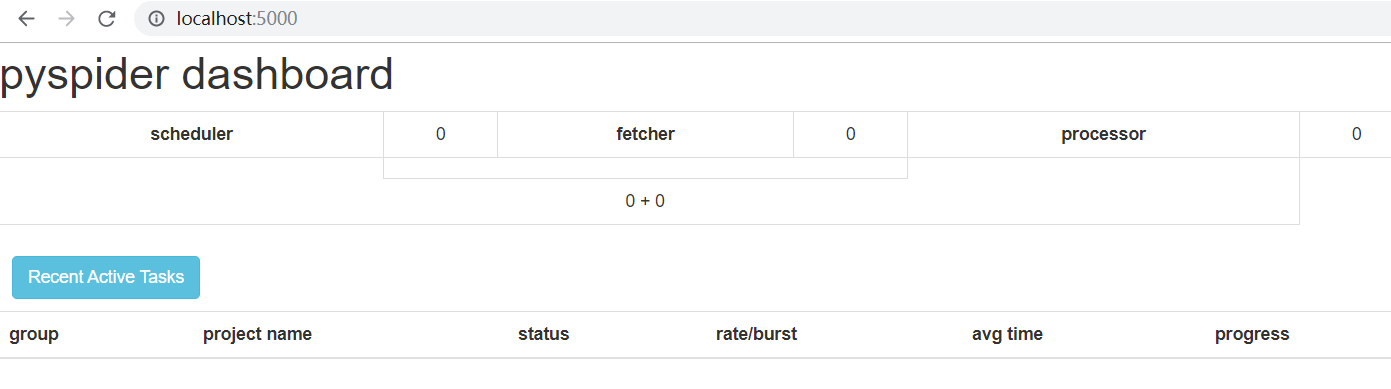1391x389 pixels.
Task: Sort by progress column header
Action: coord(1252,334)
